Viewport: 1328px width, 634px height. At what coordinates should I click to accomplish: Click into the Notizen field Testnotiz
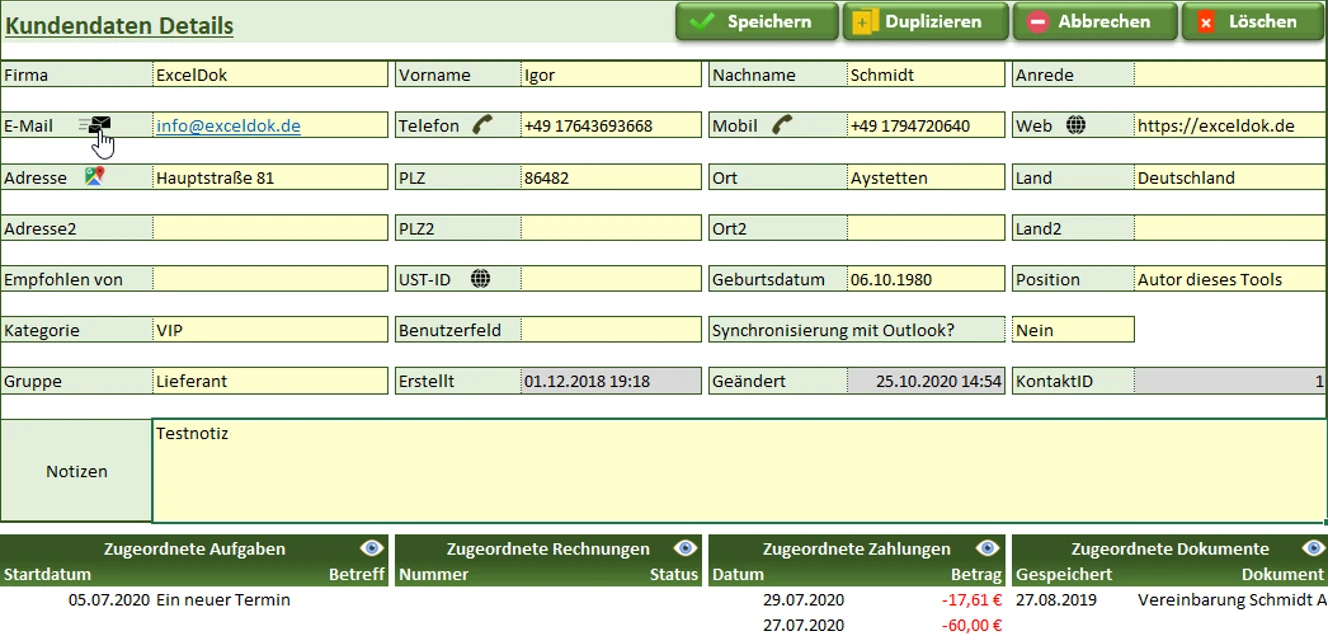coord(740,471)
